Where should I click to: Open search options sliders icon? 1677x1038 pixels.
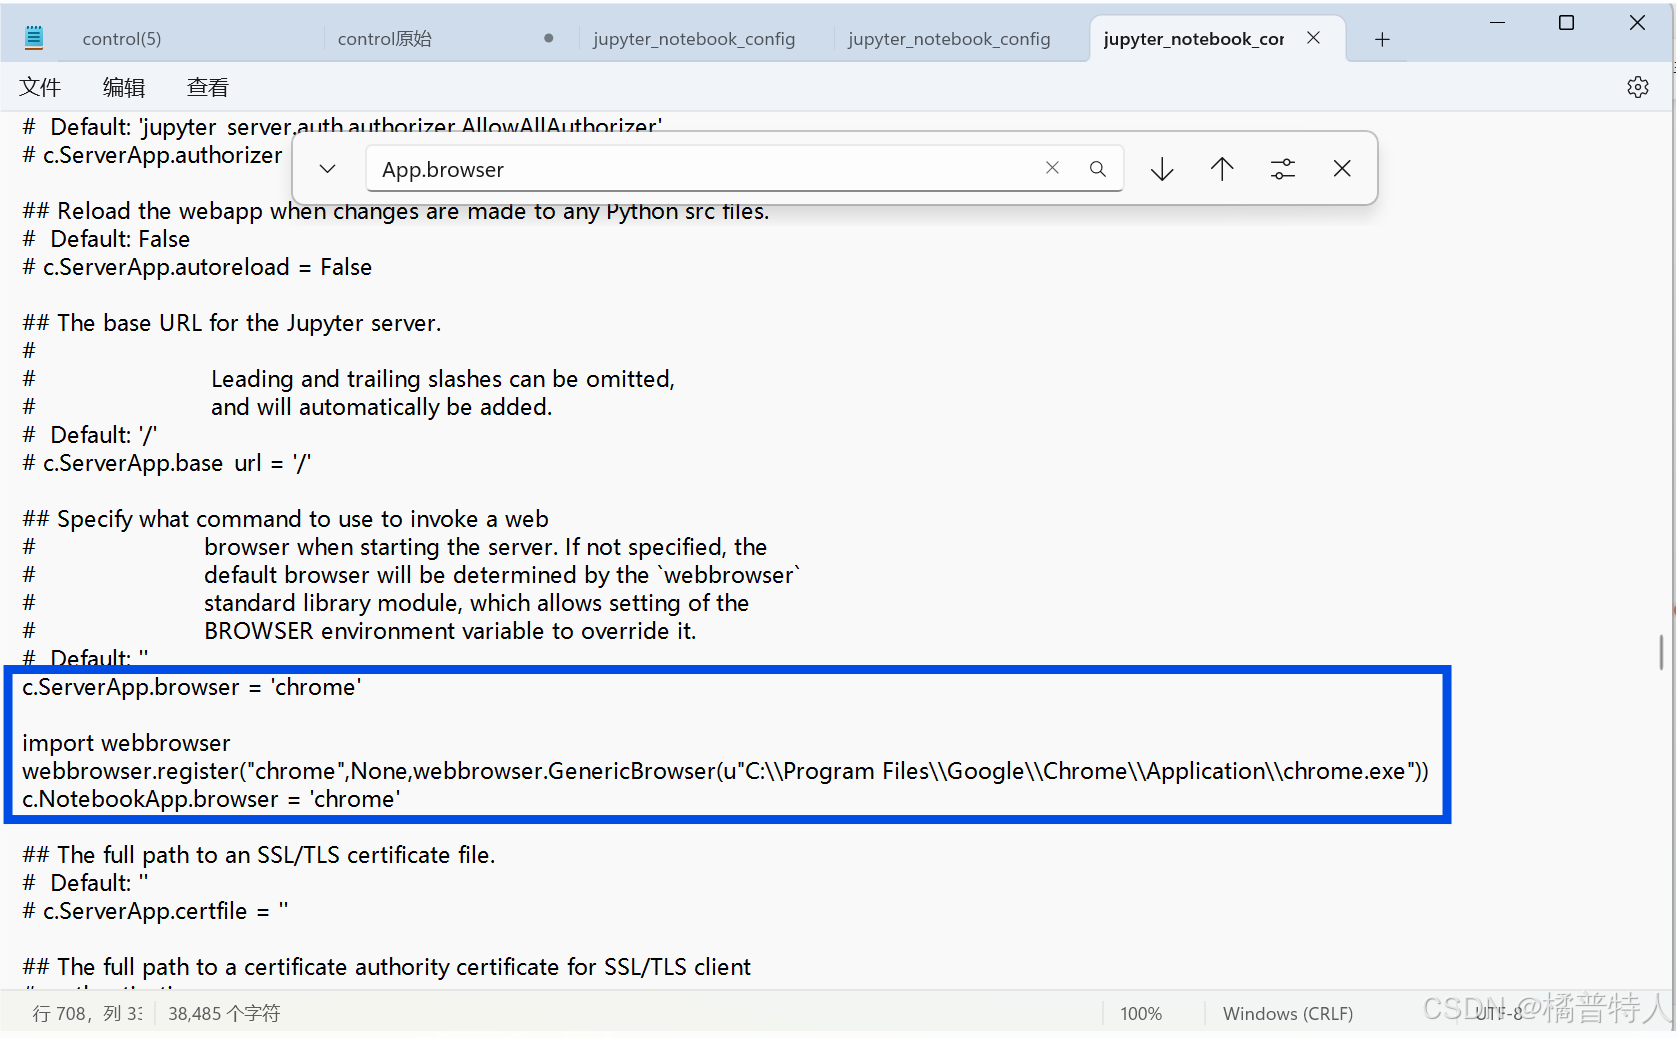[x=1283, y=169]
